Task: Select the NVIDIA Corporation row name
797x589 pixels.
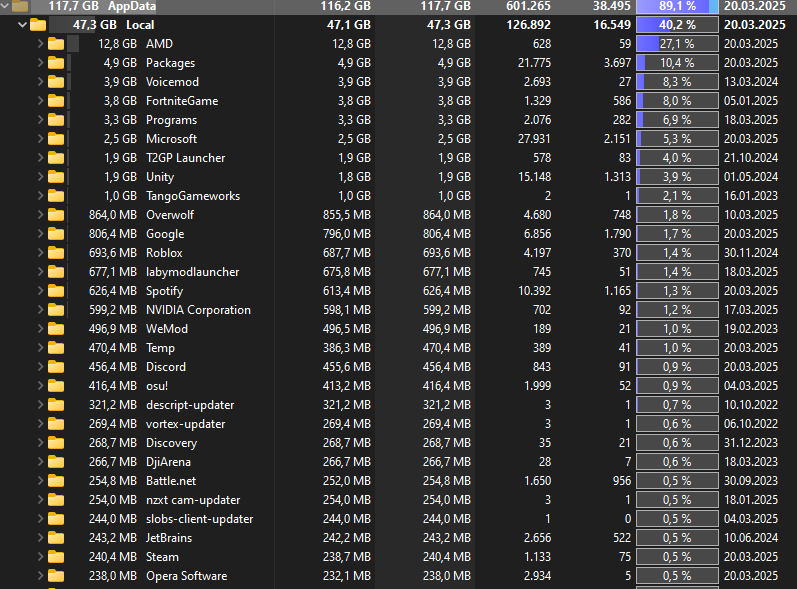Action: coord(198,310)
